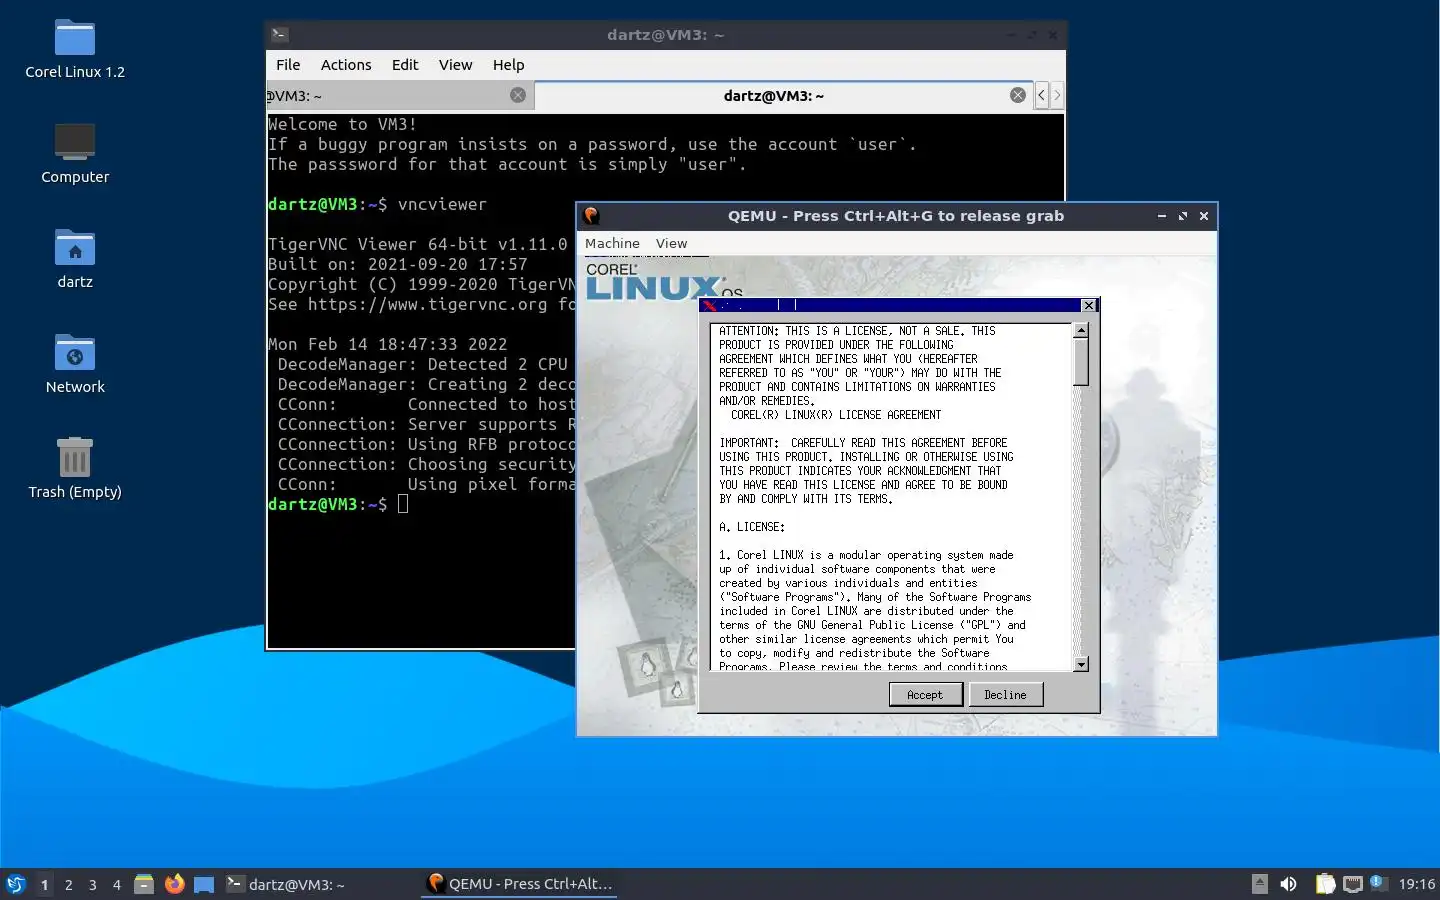
Task: Decline the Corel Linux license agreement
Action: click(x=1005, y=695)
